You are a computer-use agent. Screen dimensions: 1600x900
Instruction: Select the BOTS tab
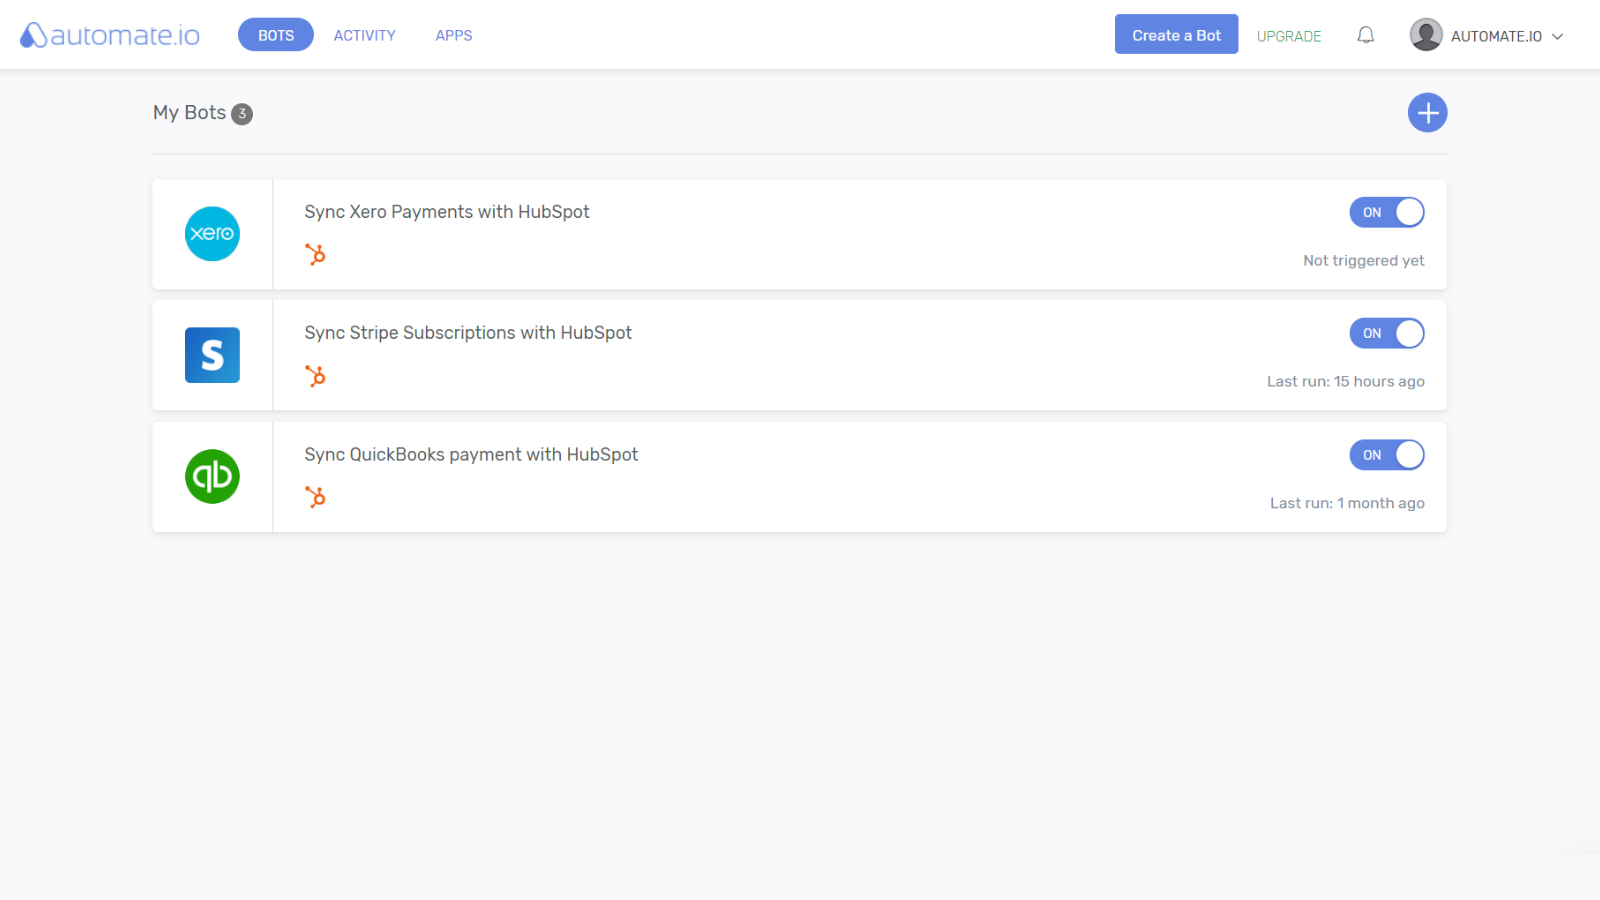pyautogui.click(x=276, y=35)
